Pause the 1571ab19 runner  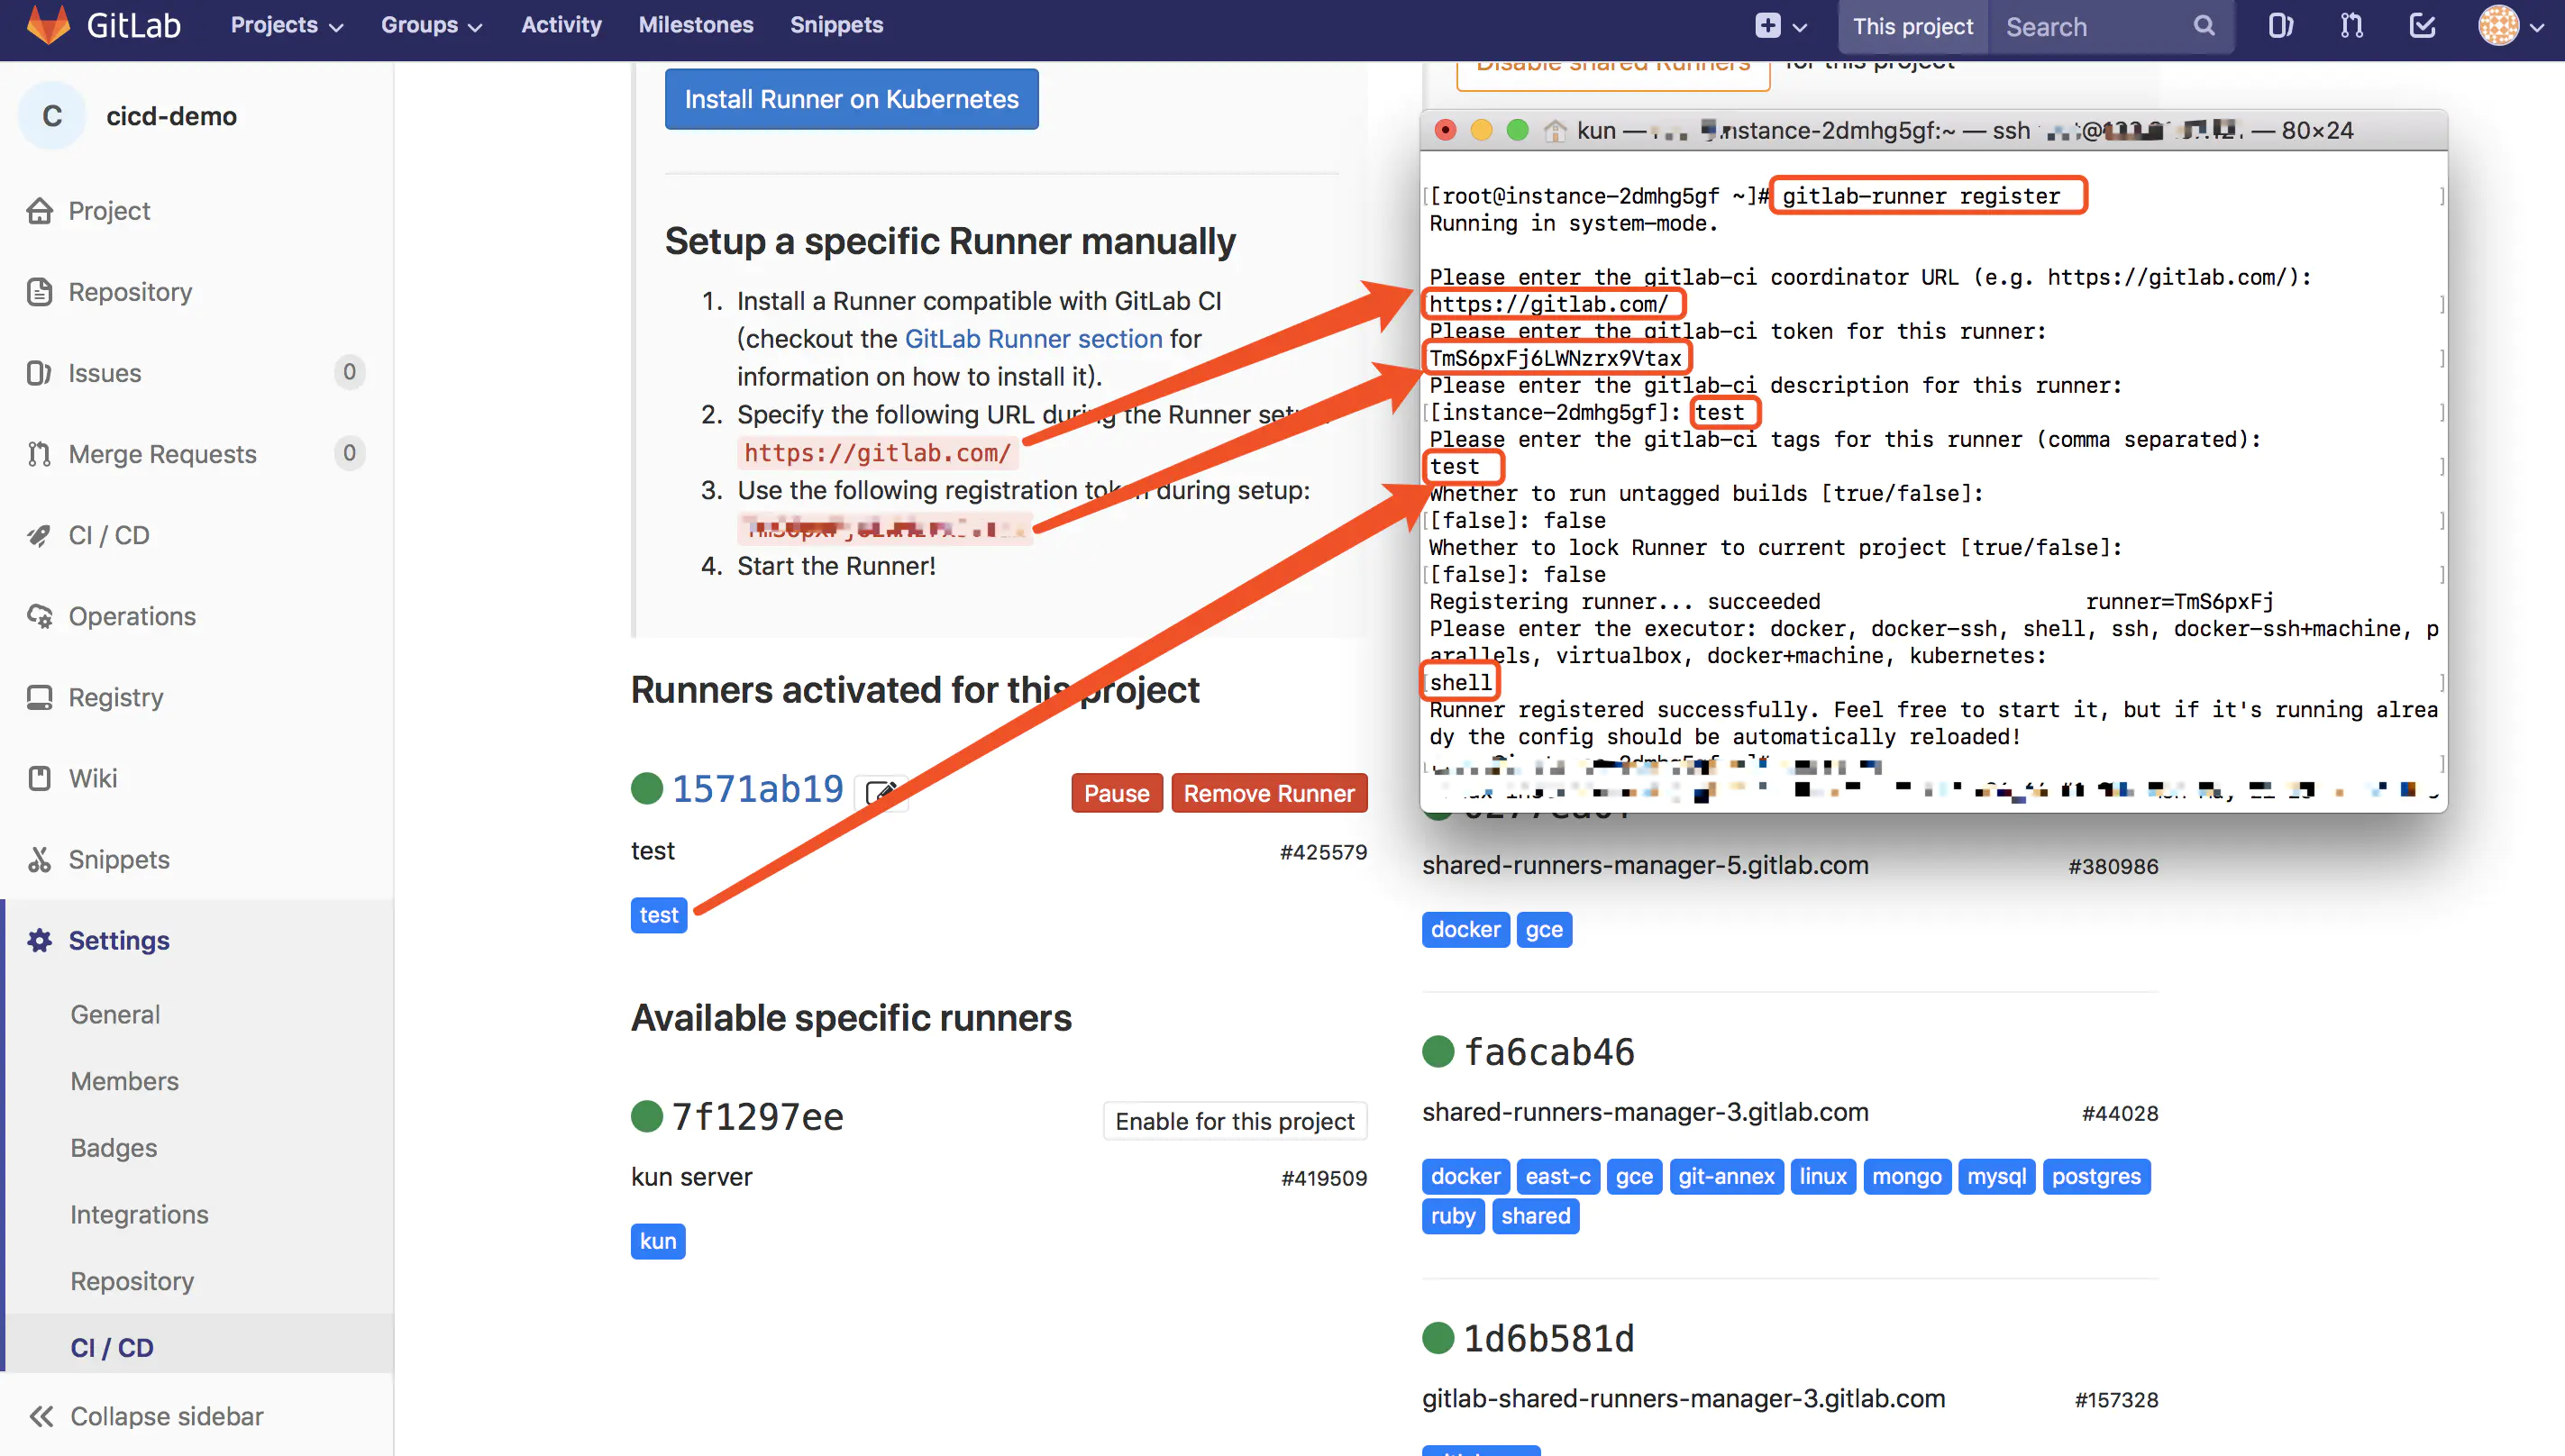point(1116,793)
